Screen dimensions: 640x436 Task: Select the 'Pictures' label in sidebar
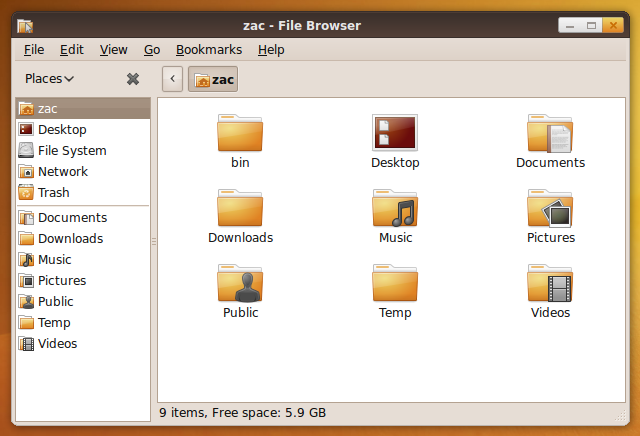click(62, 280)
